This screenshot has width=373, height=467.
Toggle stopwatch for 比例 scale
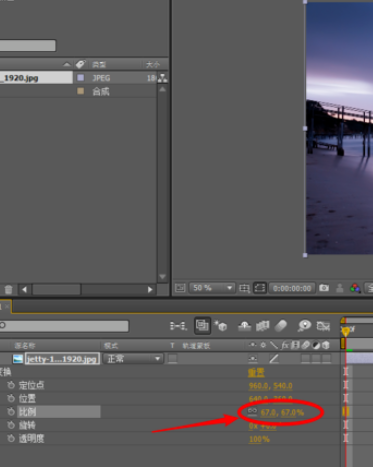point(11,412)
